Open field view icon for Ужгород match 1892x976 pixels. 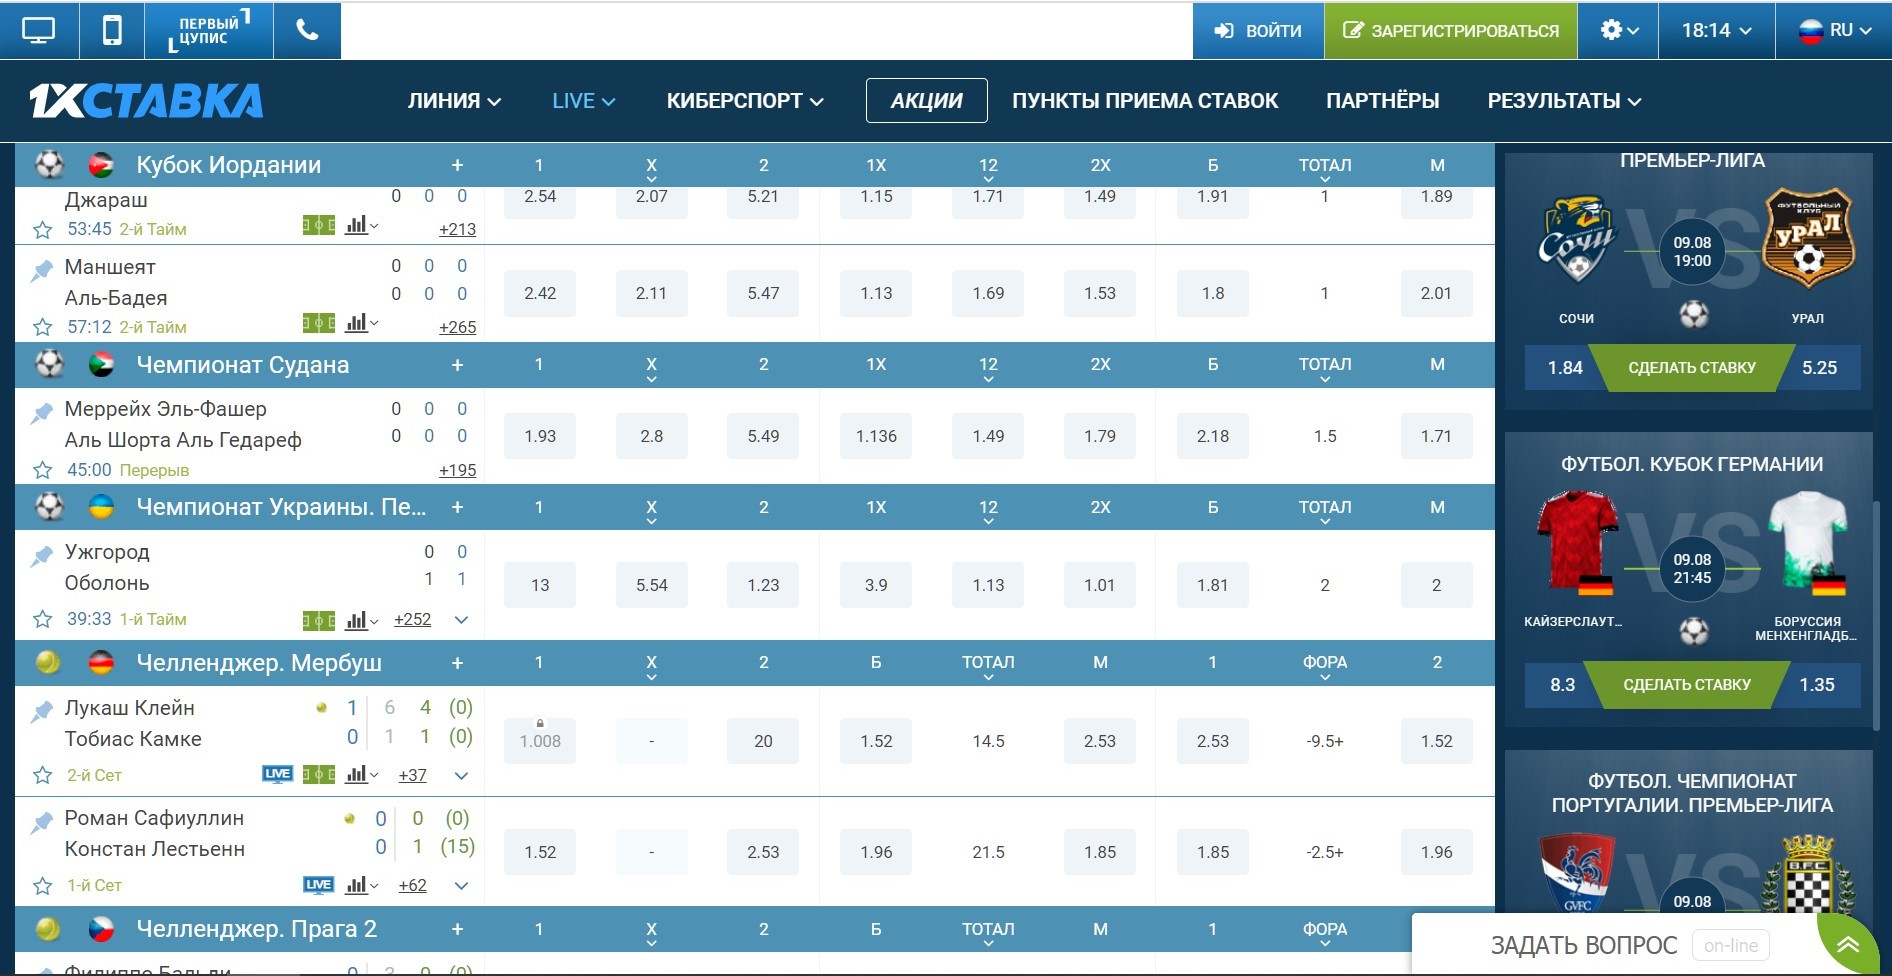coord(319,621)
